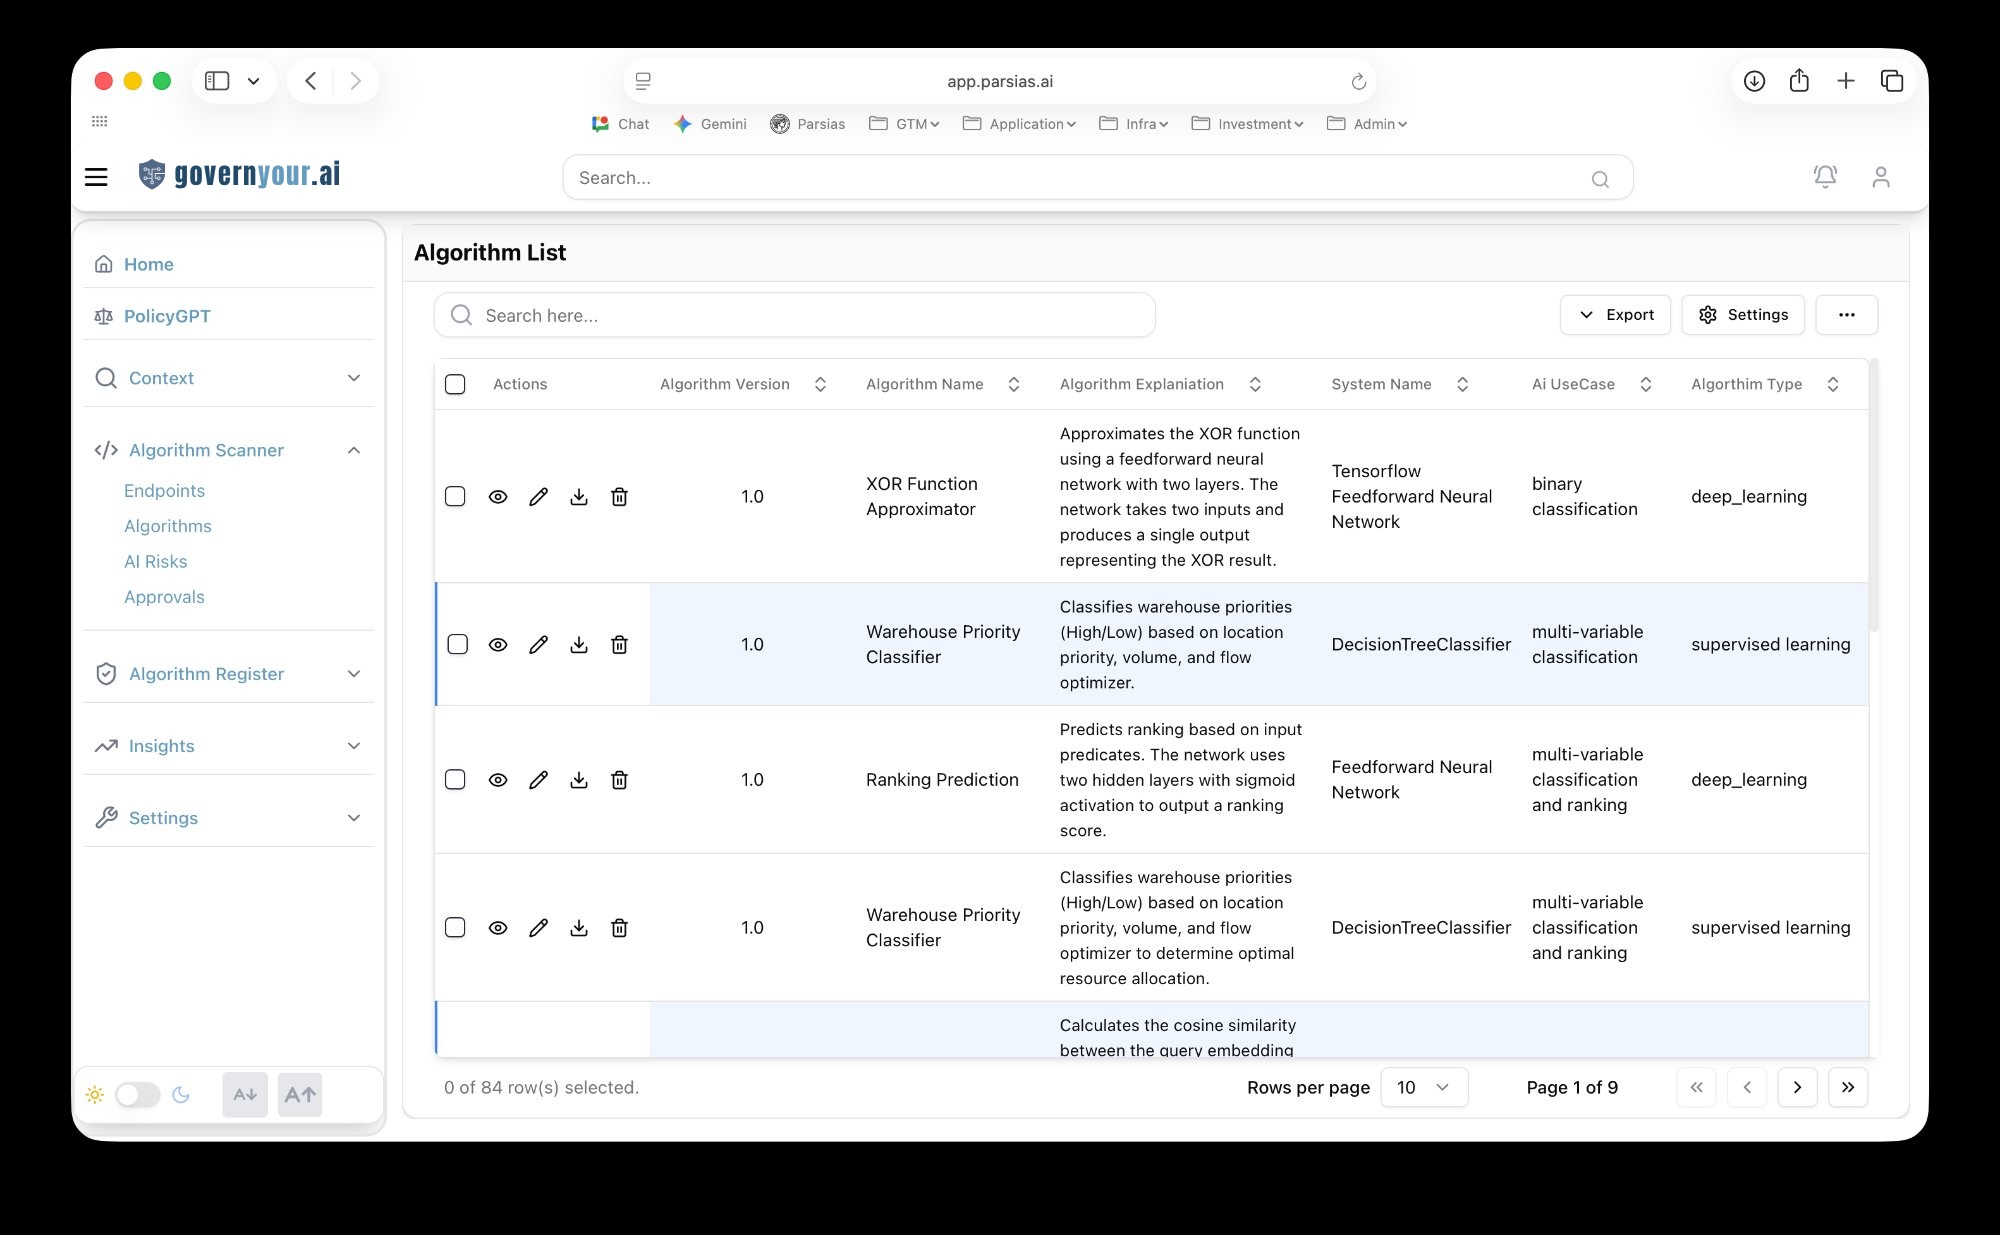The width and height of the screenshot is (2000, 1235).
Task: Select the Ranking Prediction row checkbox
Action: click(455, 780)
